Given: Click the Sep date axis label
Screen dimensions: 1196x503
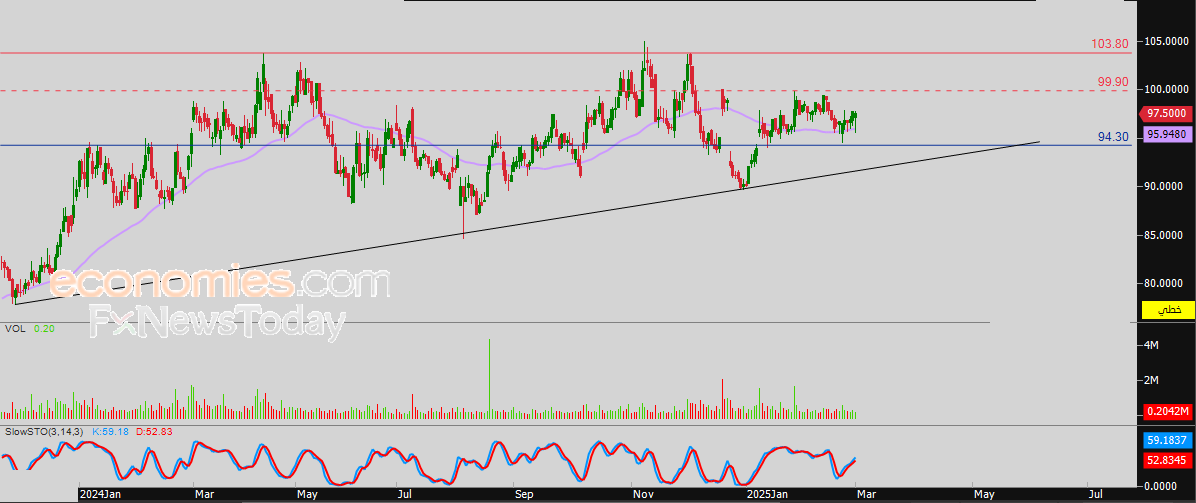Looking at the screenshot, I should (523, 495).
